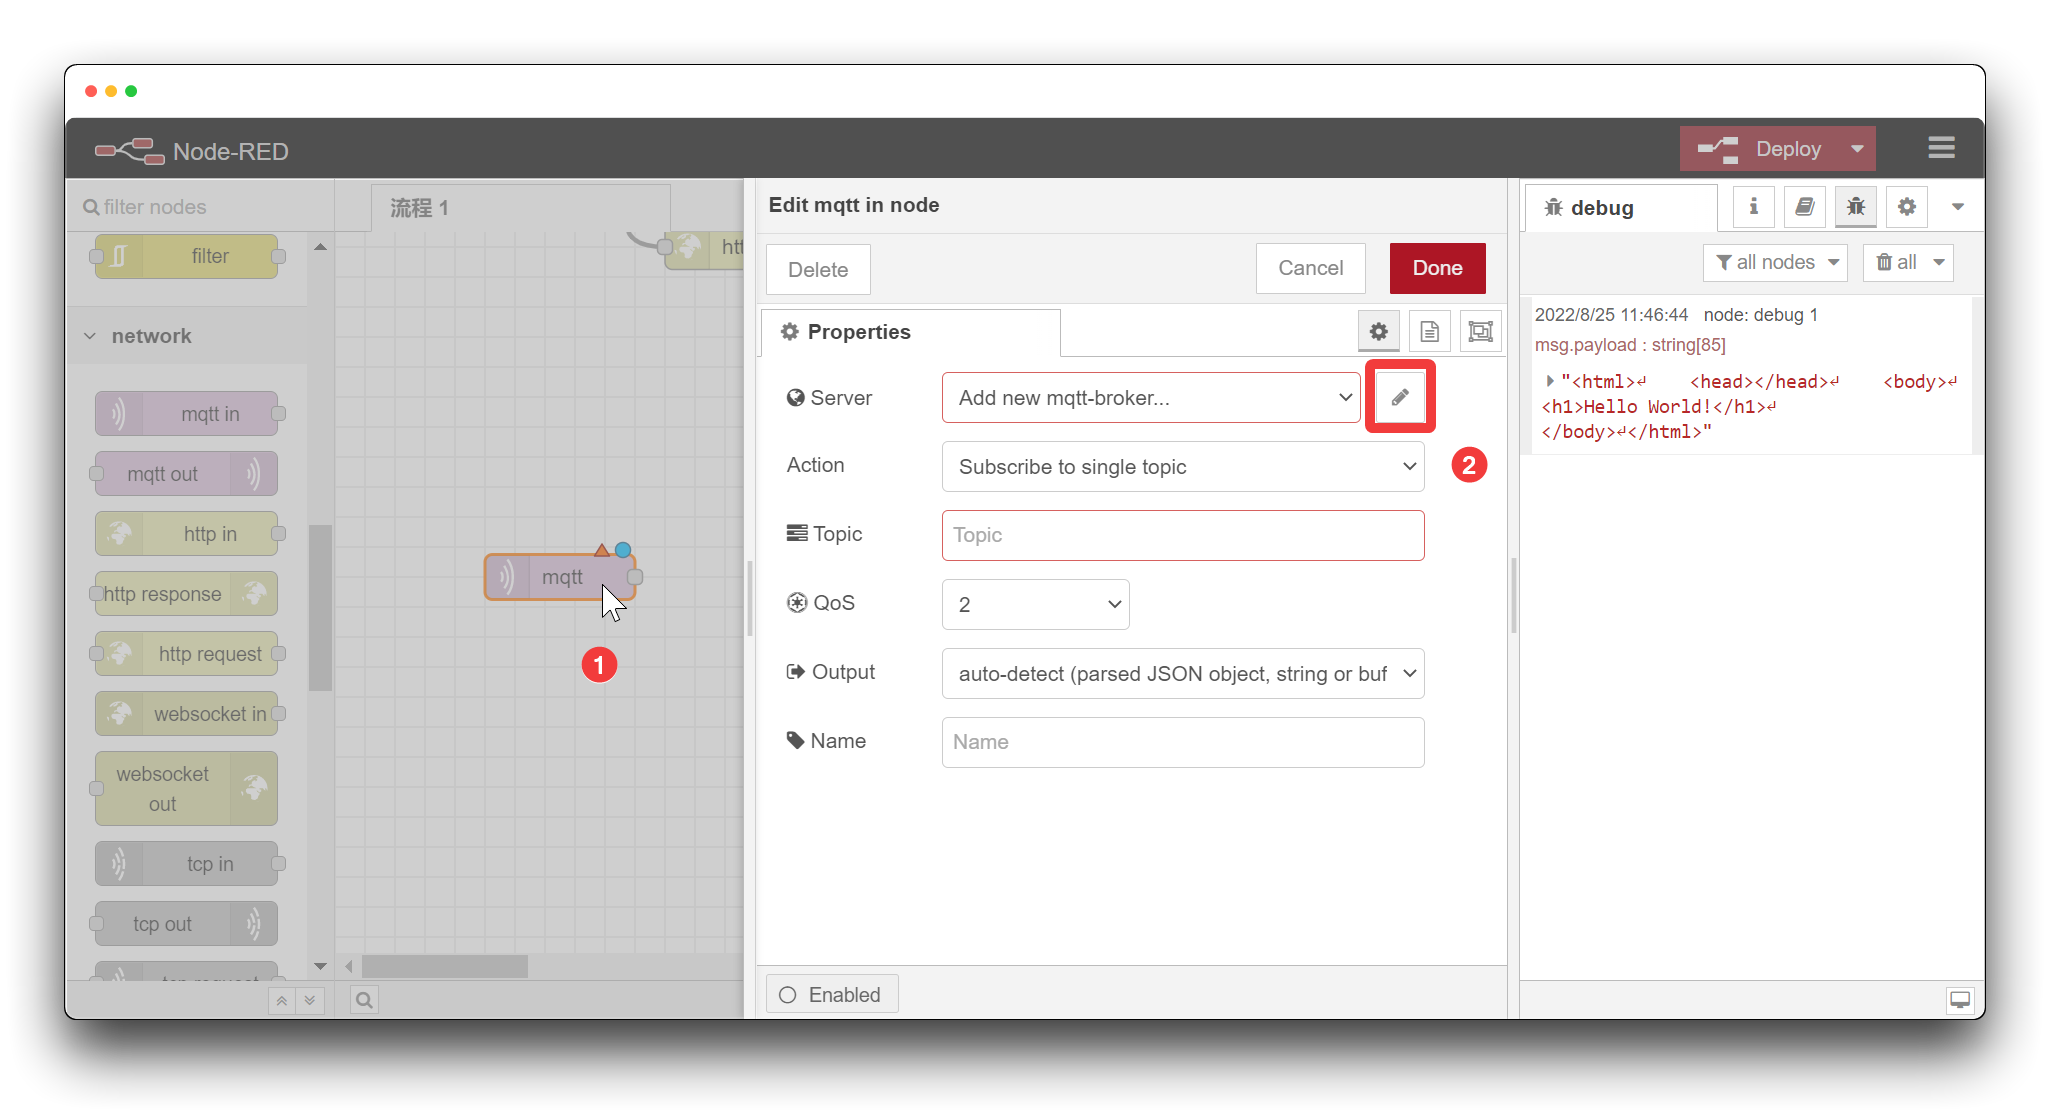
Task: Click the Delete button
Action: 818,270
